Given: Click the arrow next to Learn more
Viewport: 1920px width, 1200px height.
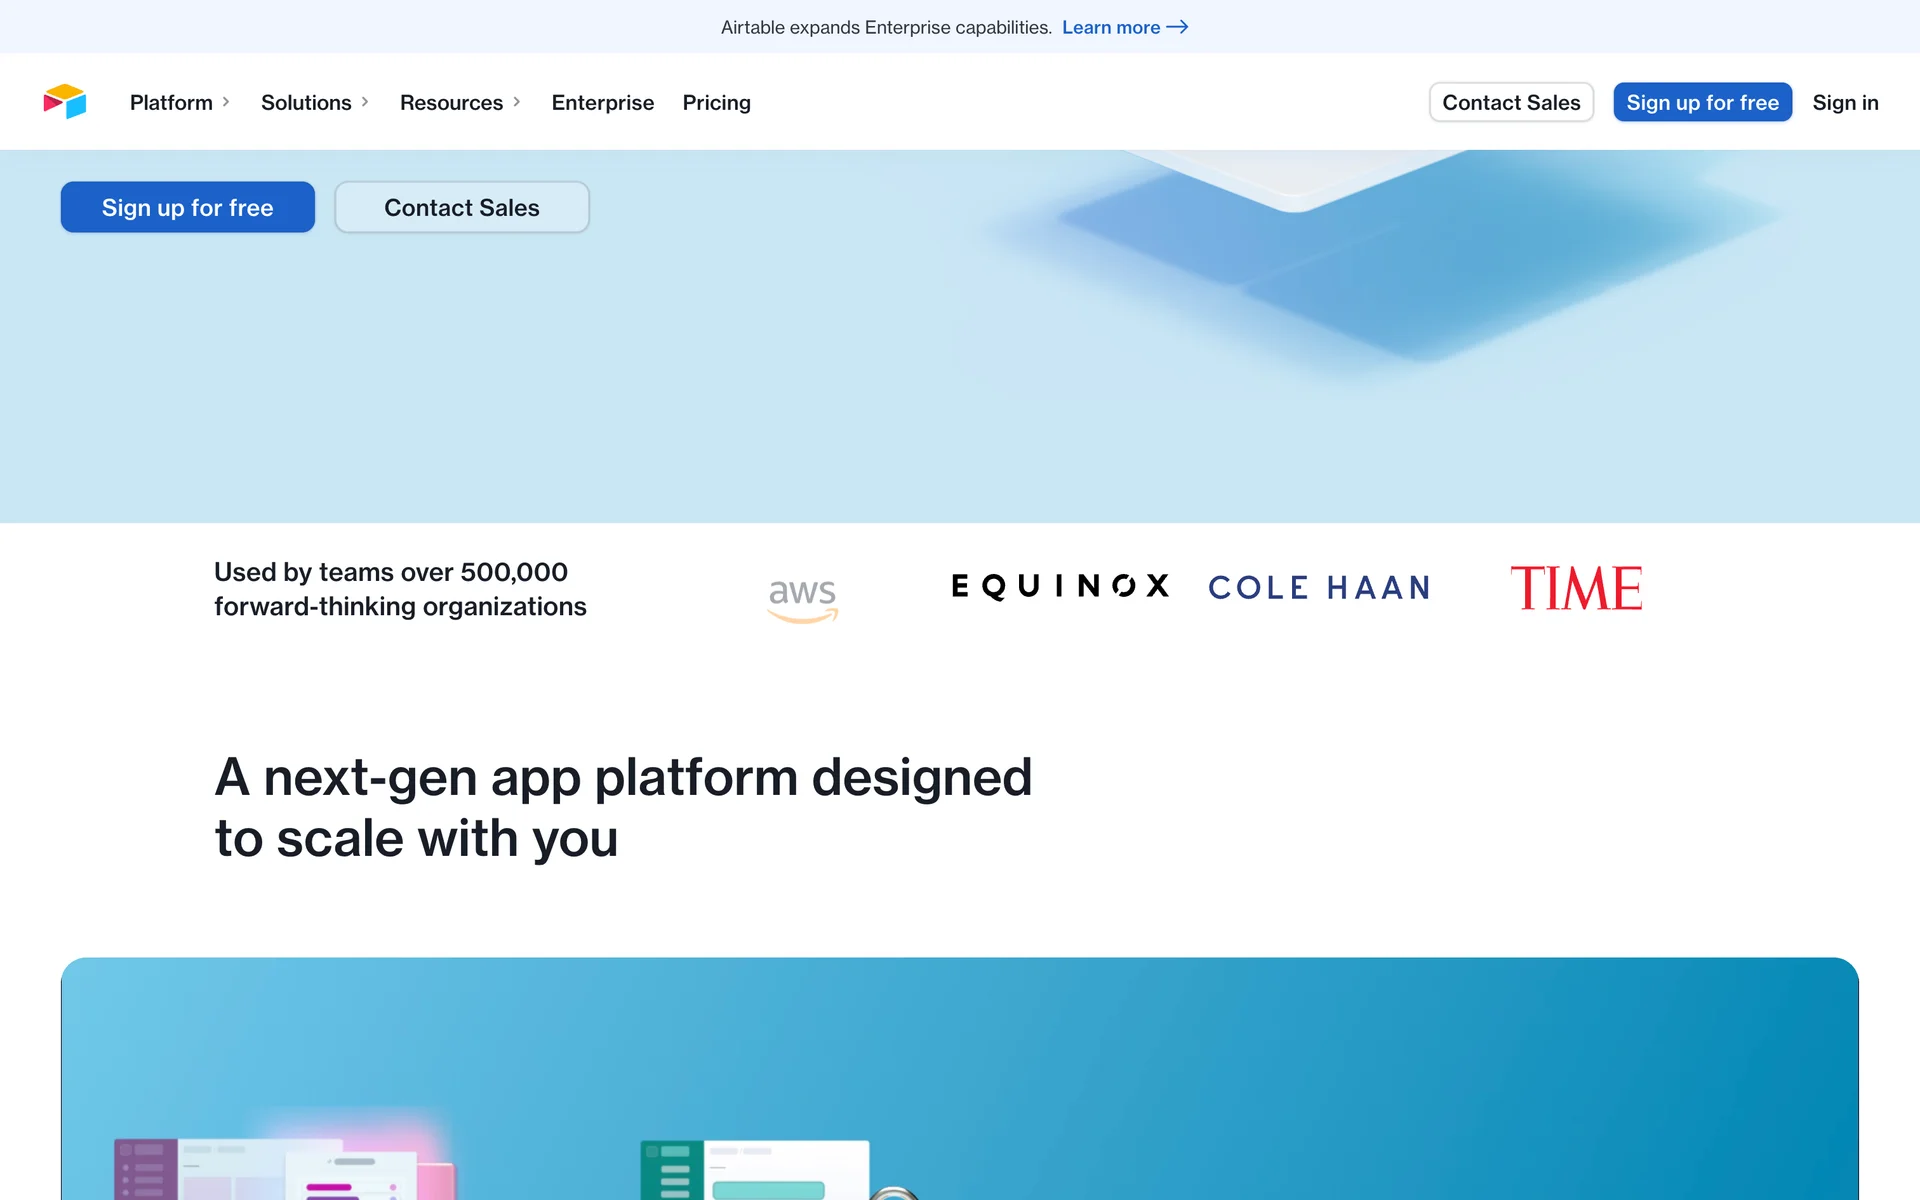Looking at the screenshot, I should click(1178, 27).
